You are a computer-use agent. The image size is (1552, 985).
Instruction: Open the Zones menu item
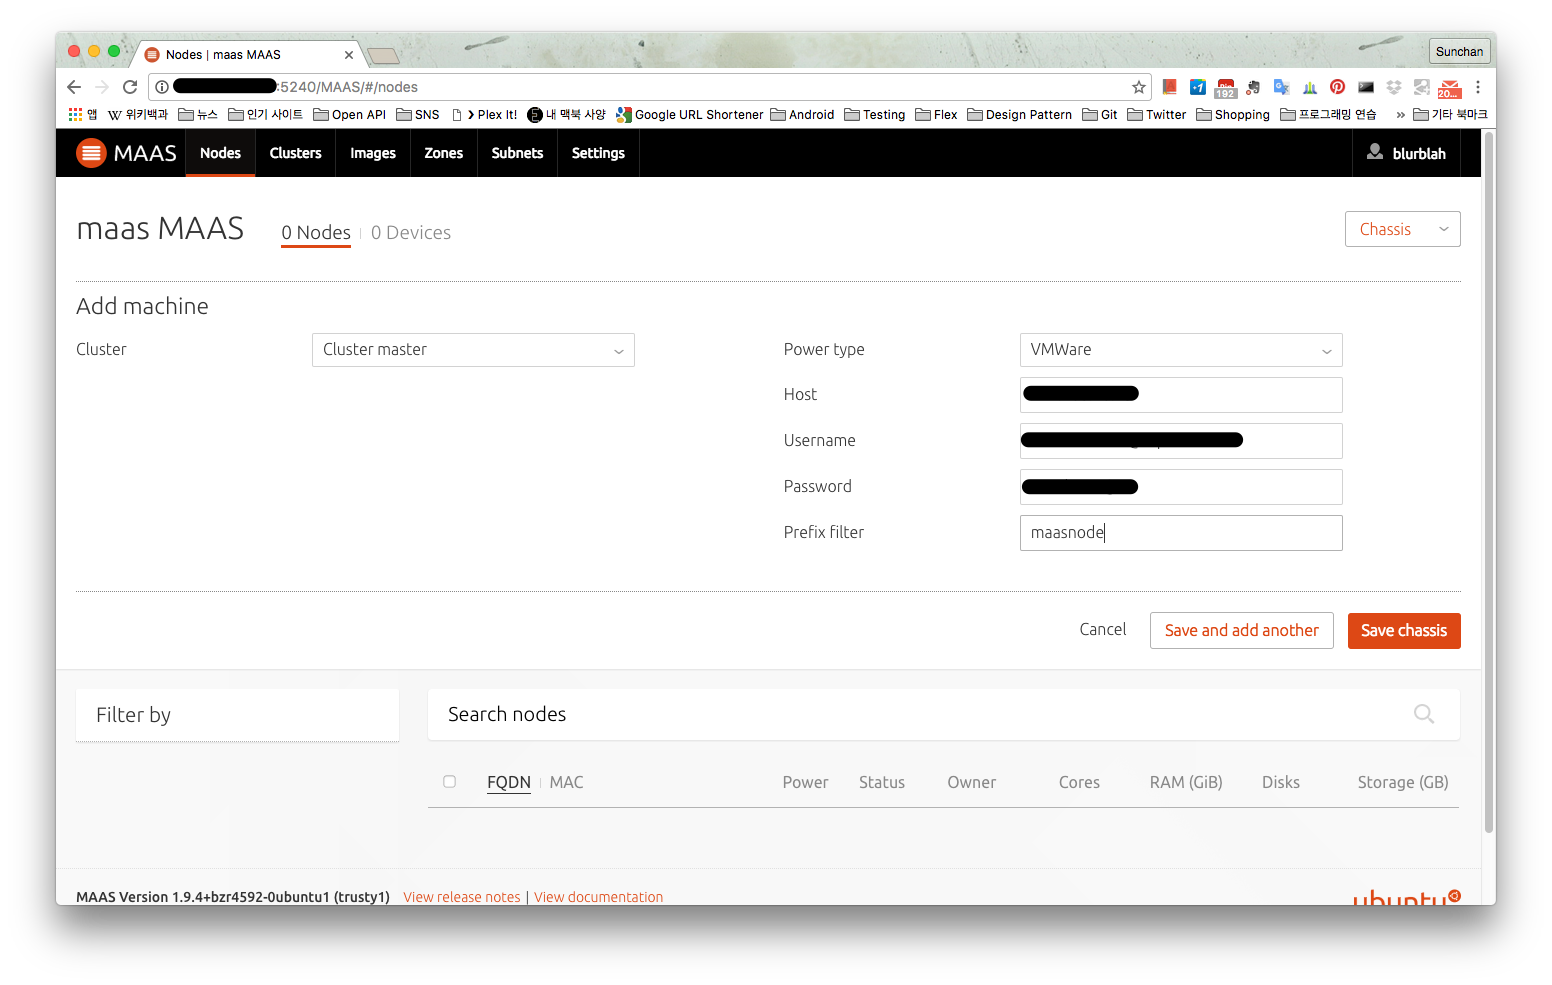coord(443,153)
